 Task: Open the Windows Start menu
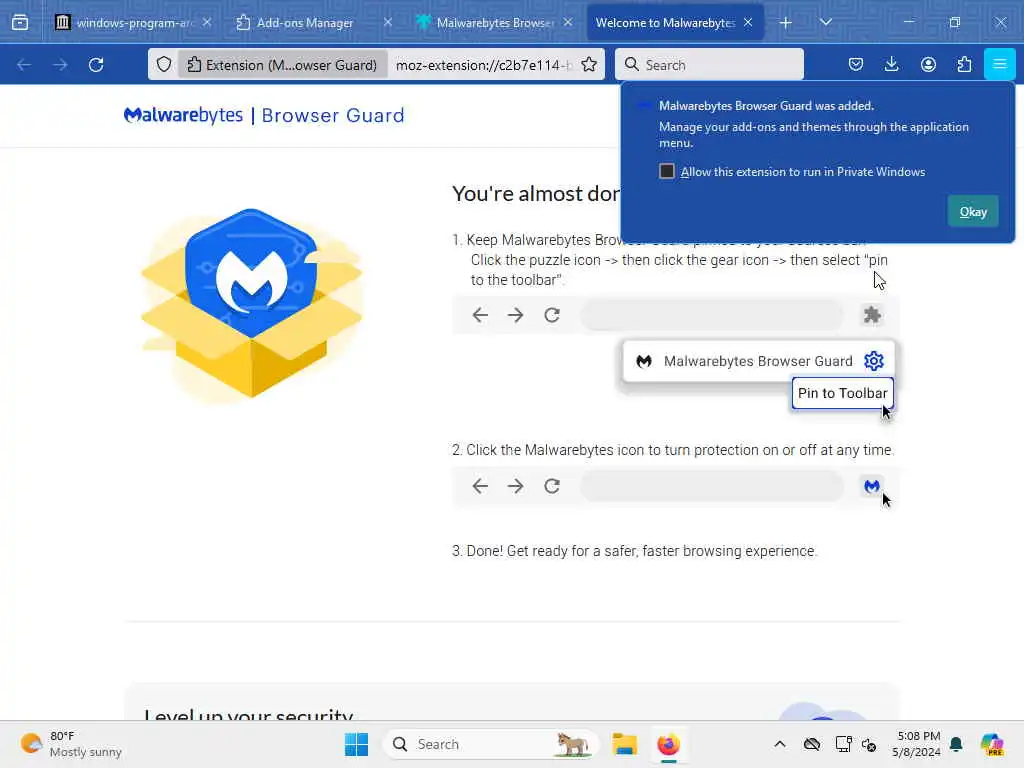(x=357, y=744)
